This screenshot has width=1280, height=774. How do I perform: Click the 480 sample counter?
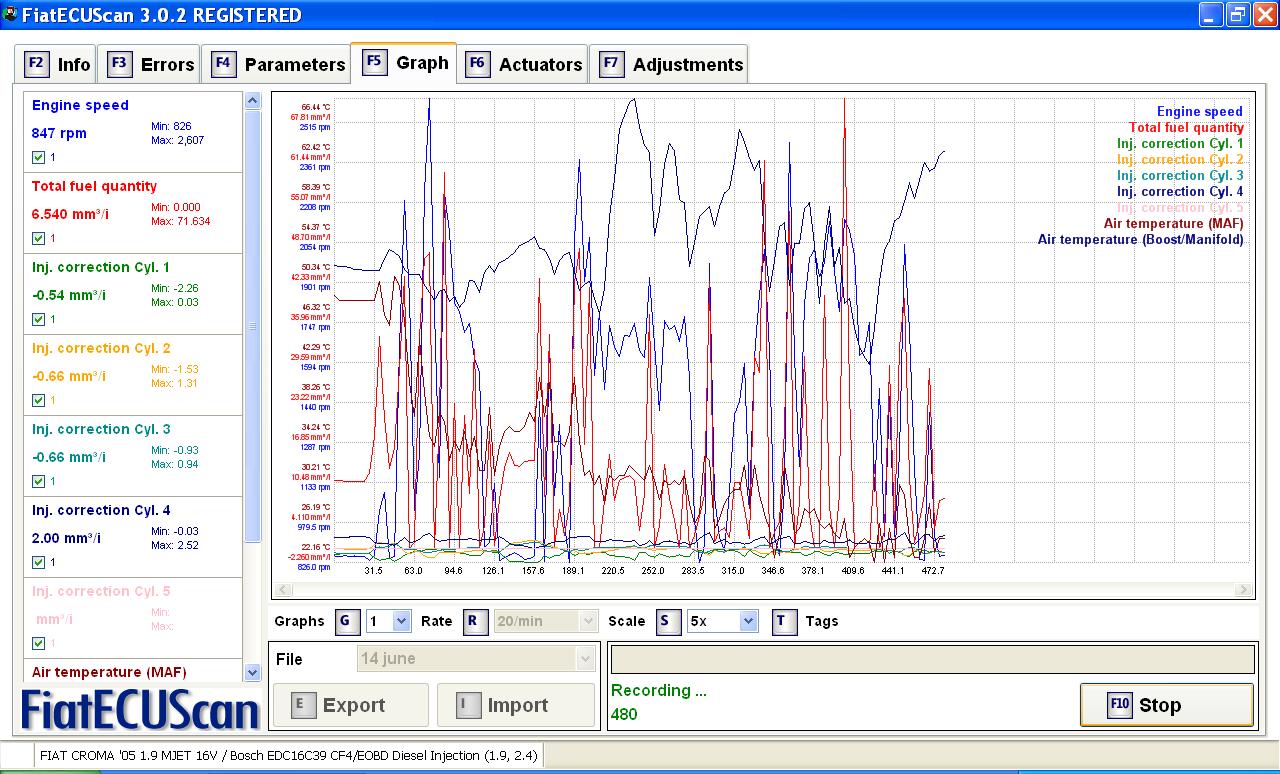click(x=624, y=714)
